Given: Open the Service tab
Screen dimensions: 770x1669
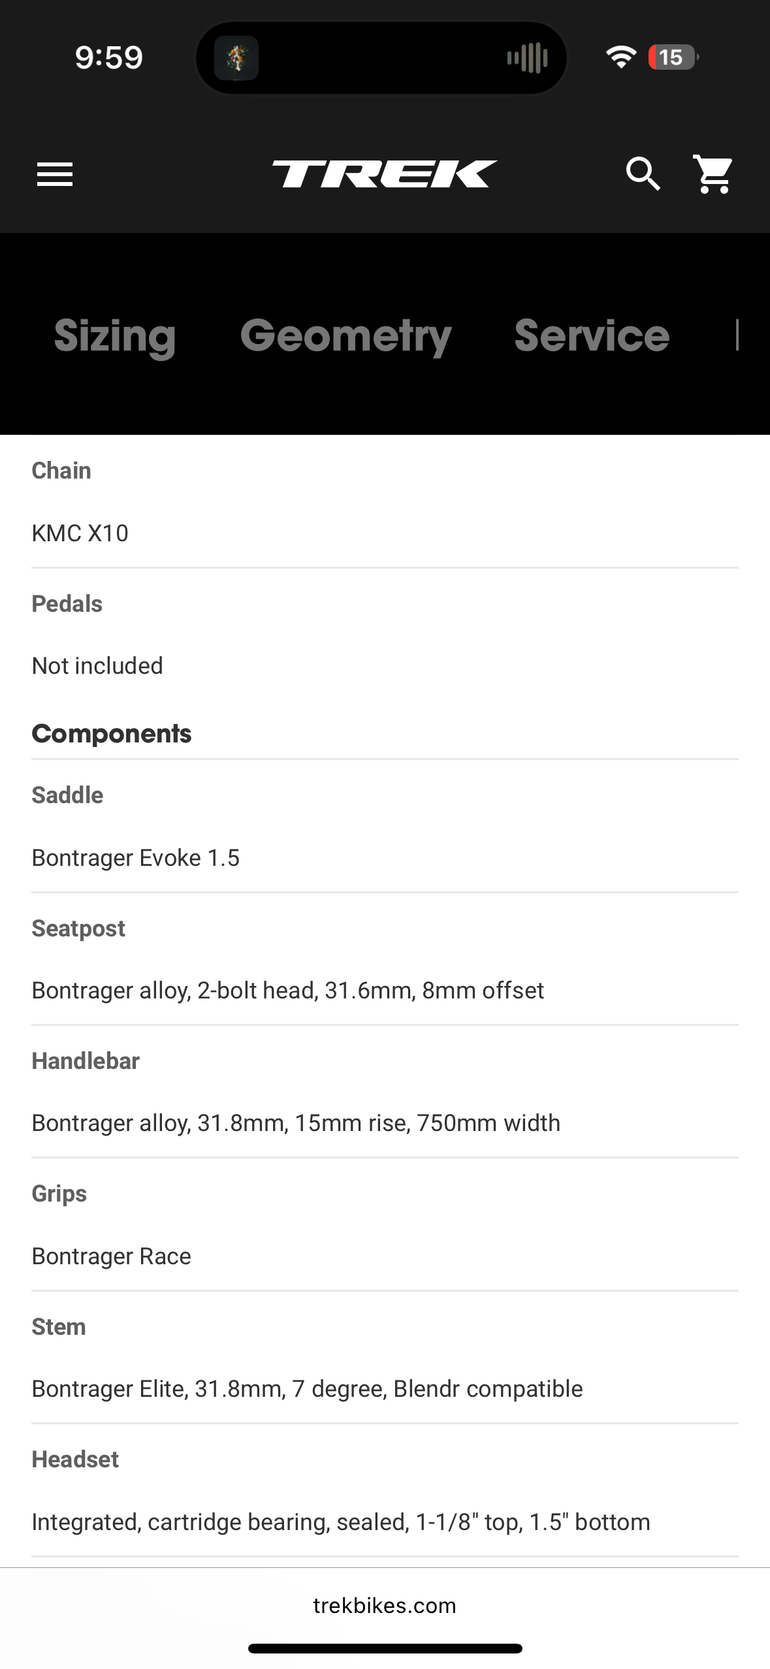Looking at the screenshot, I should [x=591, y=335].
